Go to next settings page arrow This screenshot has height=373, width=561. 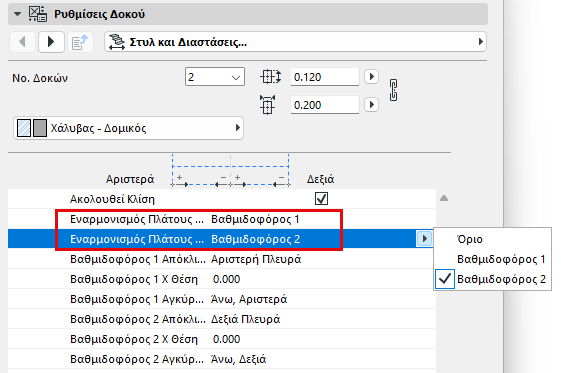pyautogui.click(x=51, y=42)
